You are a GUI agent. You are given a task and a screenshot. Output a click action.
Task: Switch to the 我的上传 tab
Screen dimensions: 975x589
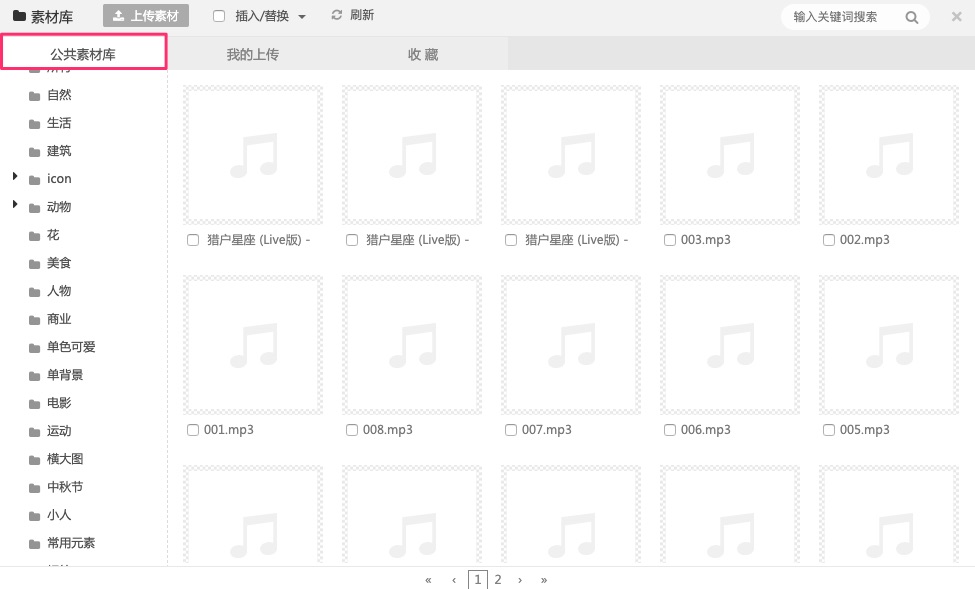tap(252, 54)
